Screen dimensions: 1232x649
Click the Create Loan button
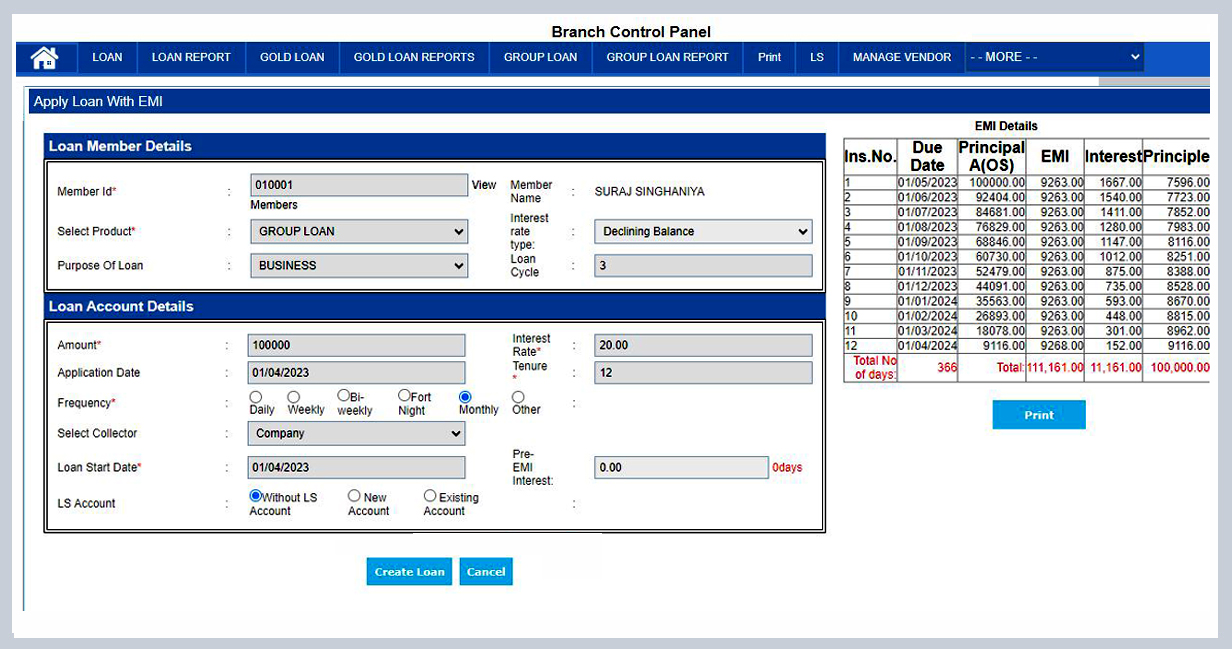coord(409,572)
